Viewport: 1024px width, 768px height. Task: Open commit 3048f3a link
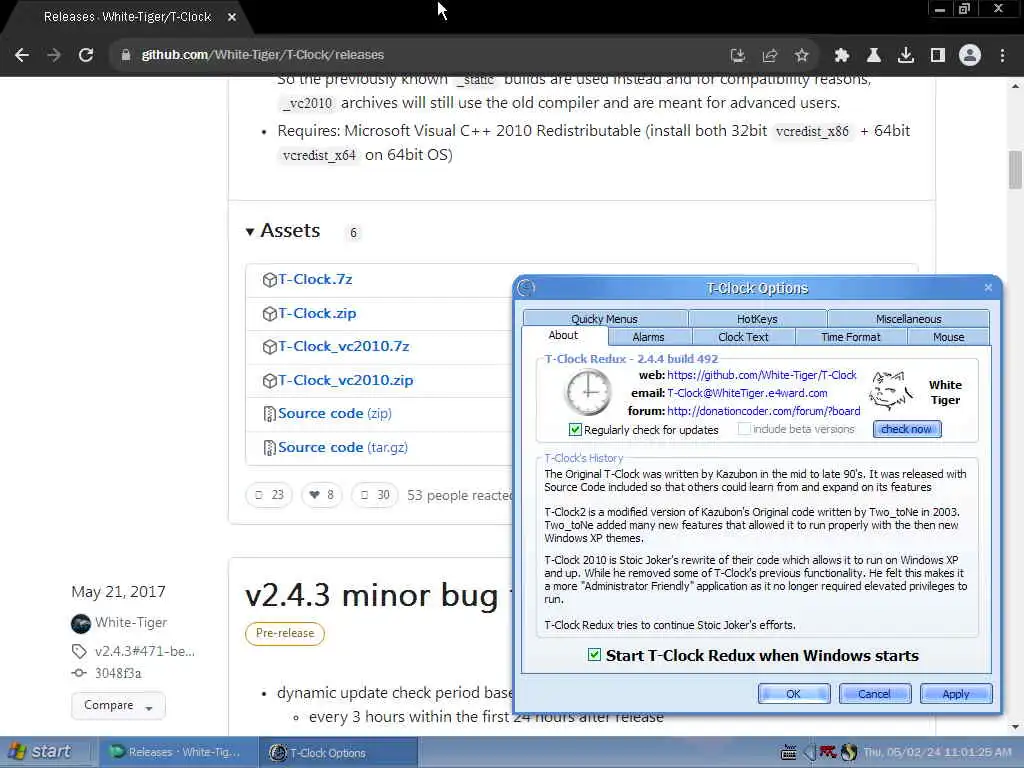[x=118, y=673]
